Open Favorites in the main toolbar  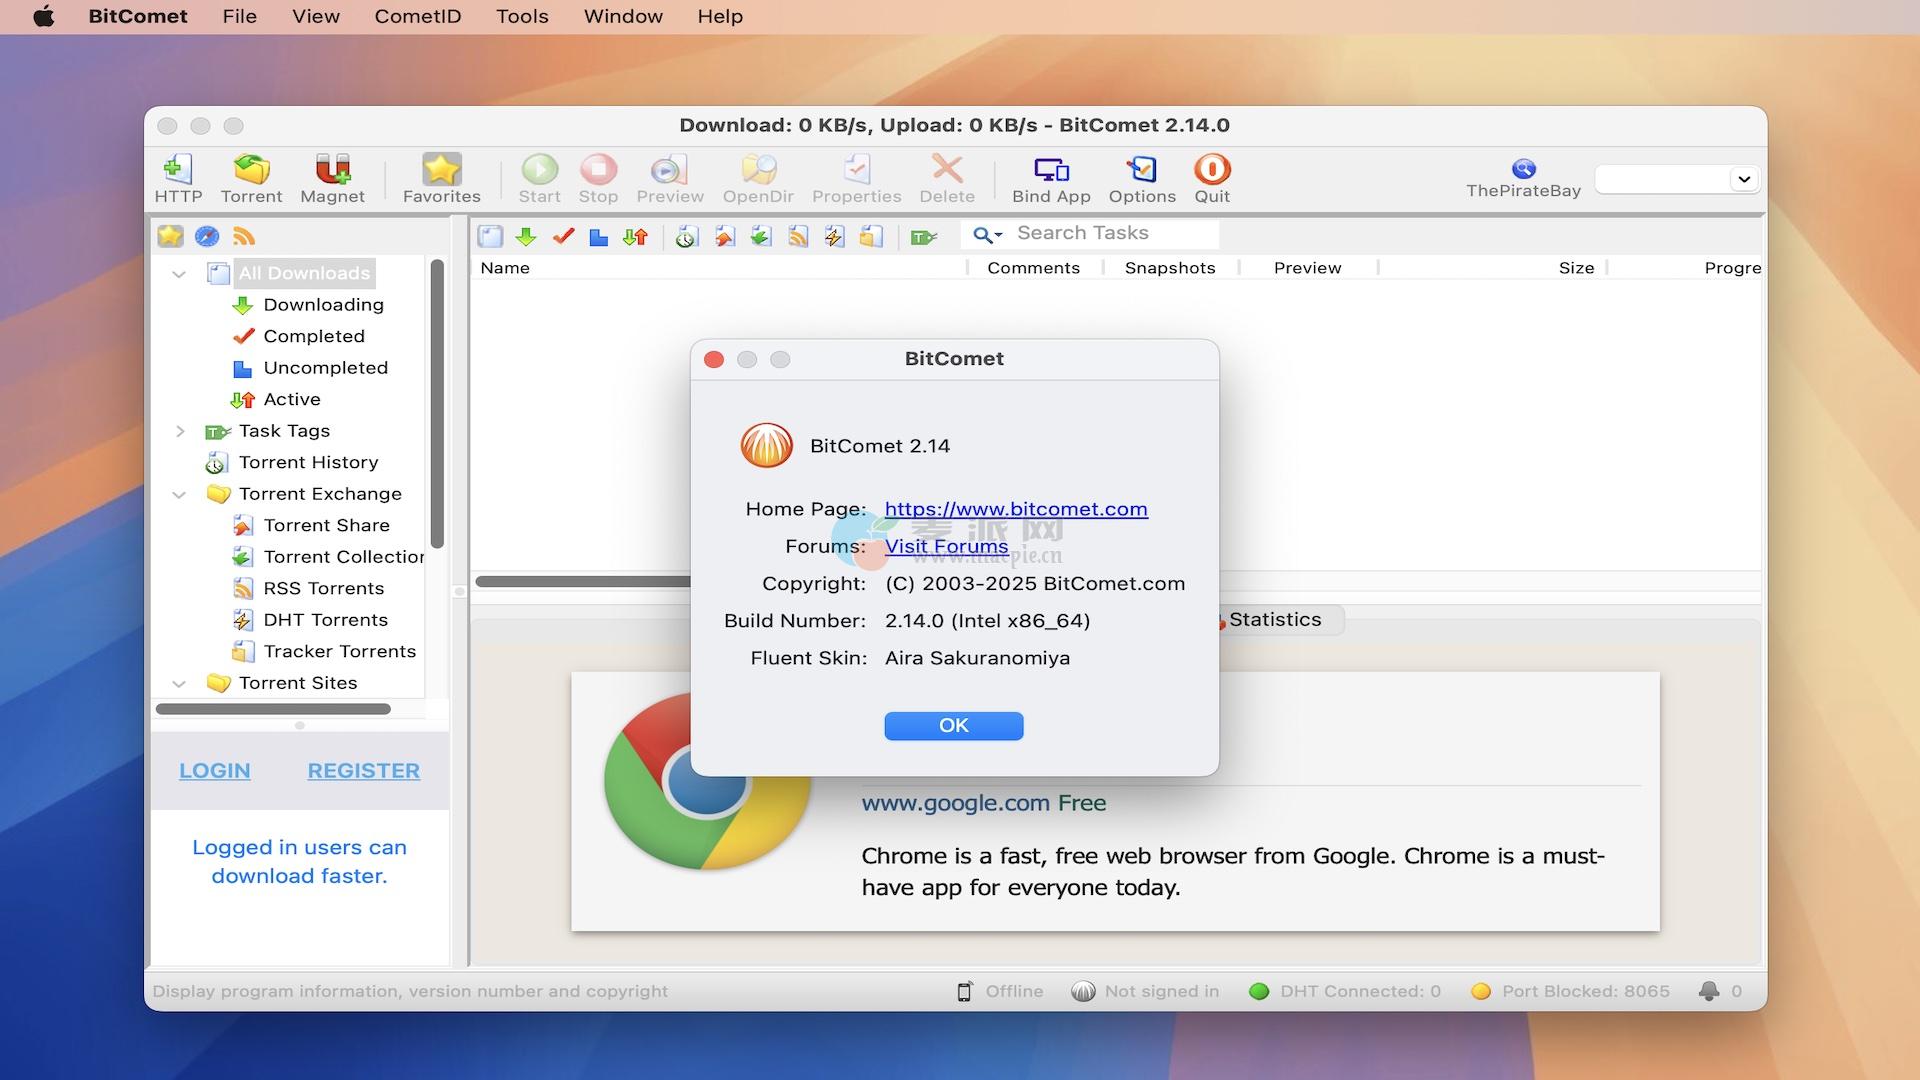point(441,179)
